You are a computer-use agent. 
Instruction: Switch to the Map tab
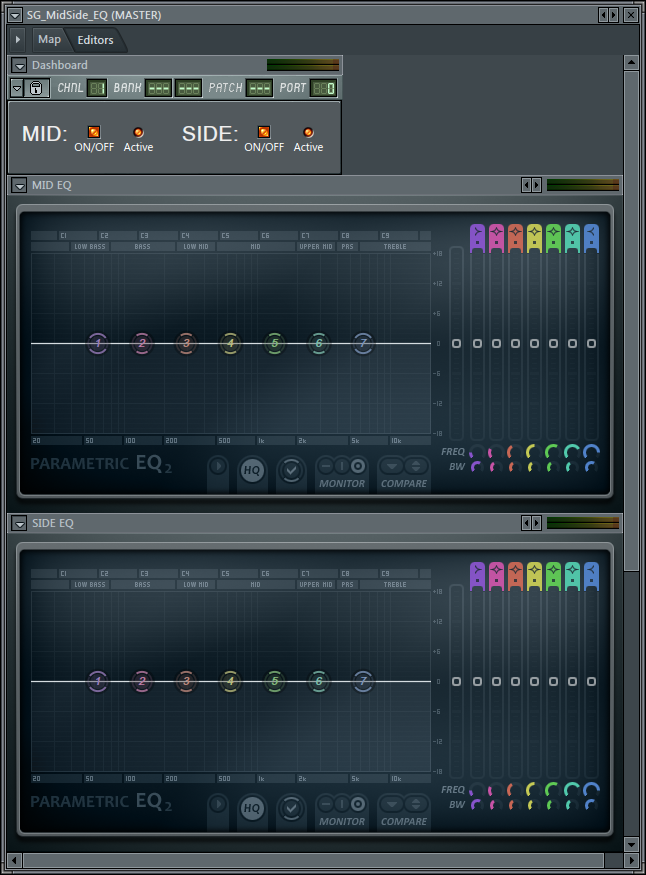pyautogui.click(x=49, y=40)
